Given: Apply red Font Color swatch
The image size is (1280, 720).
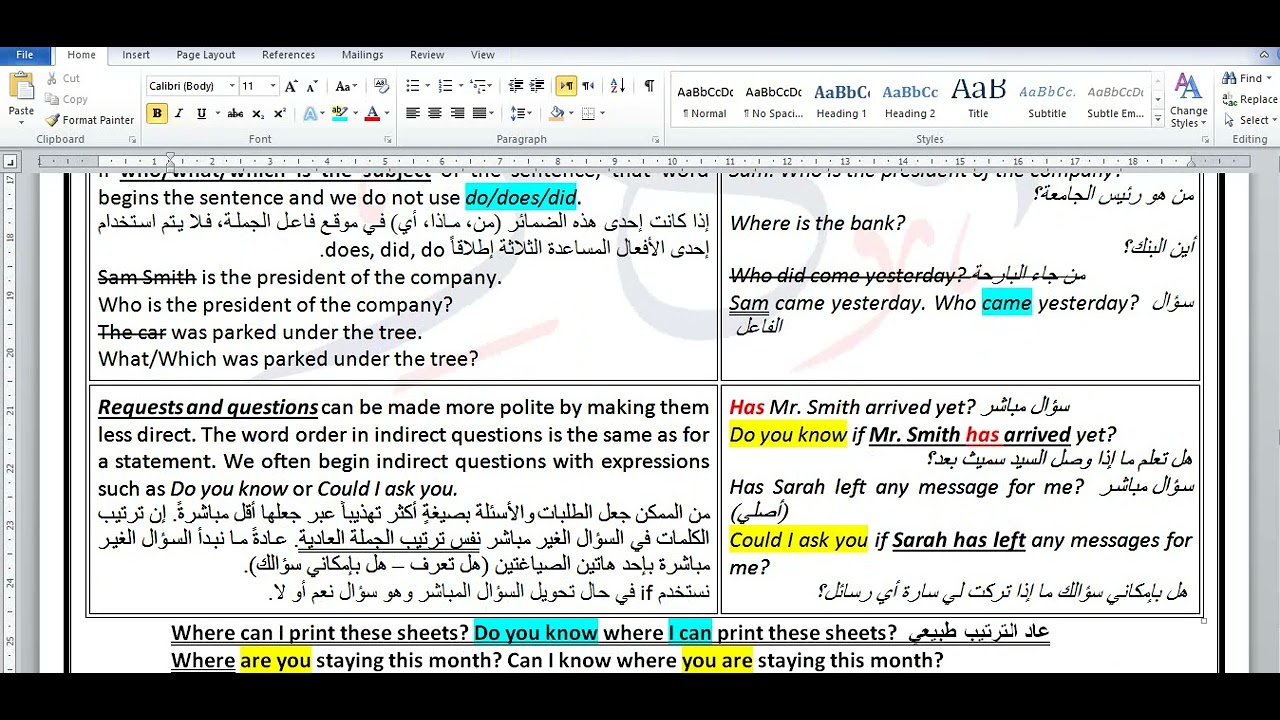Looking at the screenshot, I should (372, 113).
